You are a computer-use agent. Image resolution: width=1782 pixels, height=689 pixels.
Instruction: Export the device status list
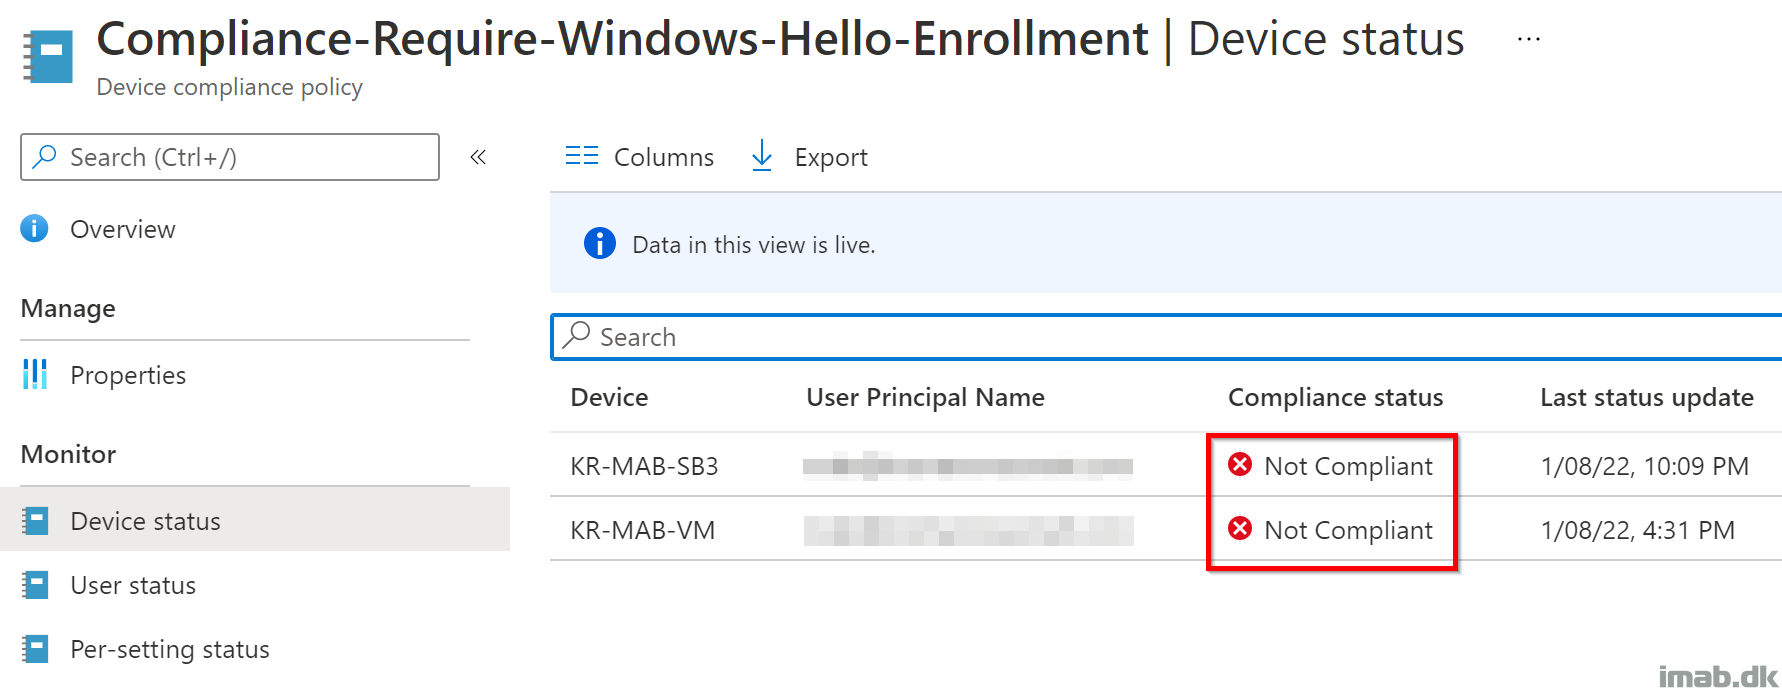coord(809,157)
